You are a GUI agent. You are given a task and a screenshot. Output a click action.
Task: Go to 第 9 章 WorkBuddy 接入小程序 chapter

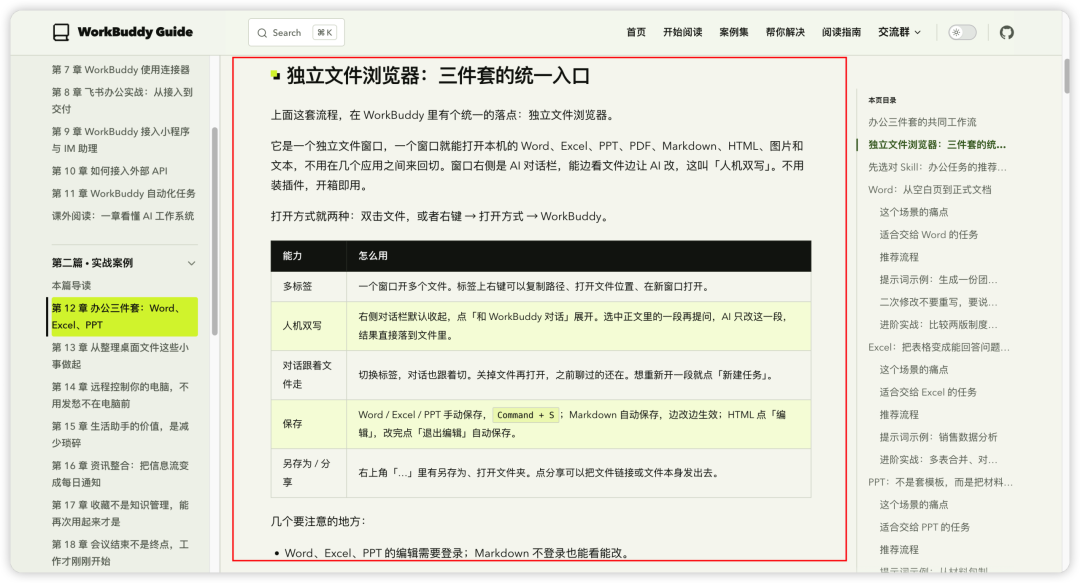[x=121, y=140]
